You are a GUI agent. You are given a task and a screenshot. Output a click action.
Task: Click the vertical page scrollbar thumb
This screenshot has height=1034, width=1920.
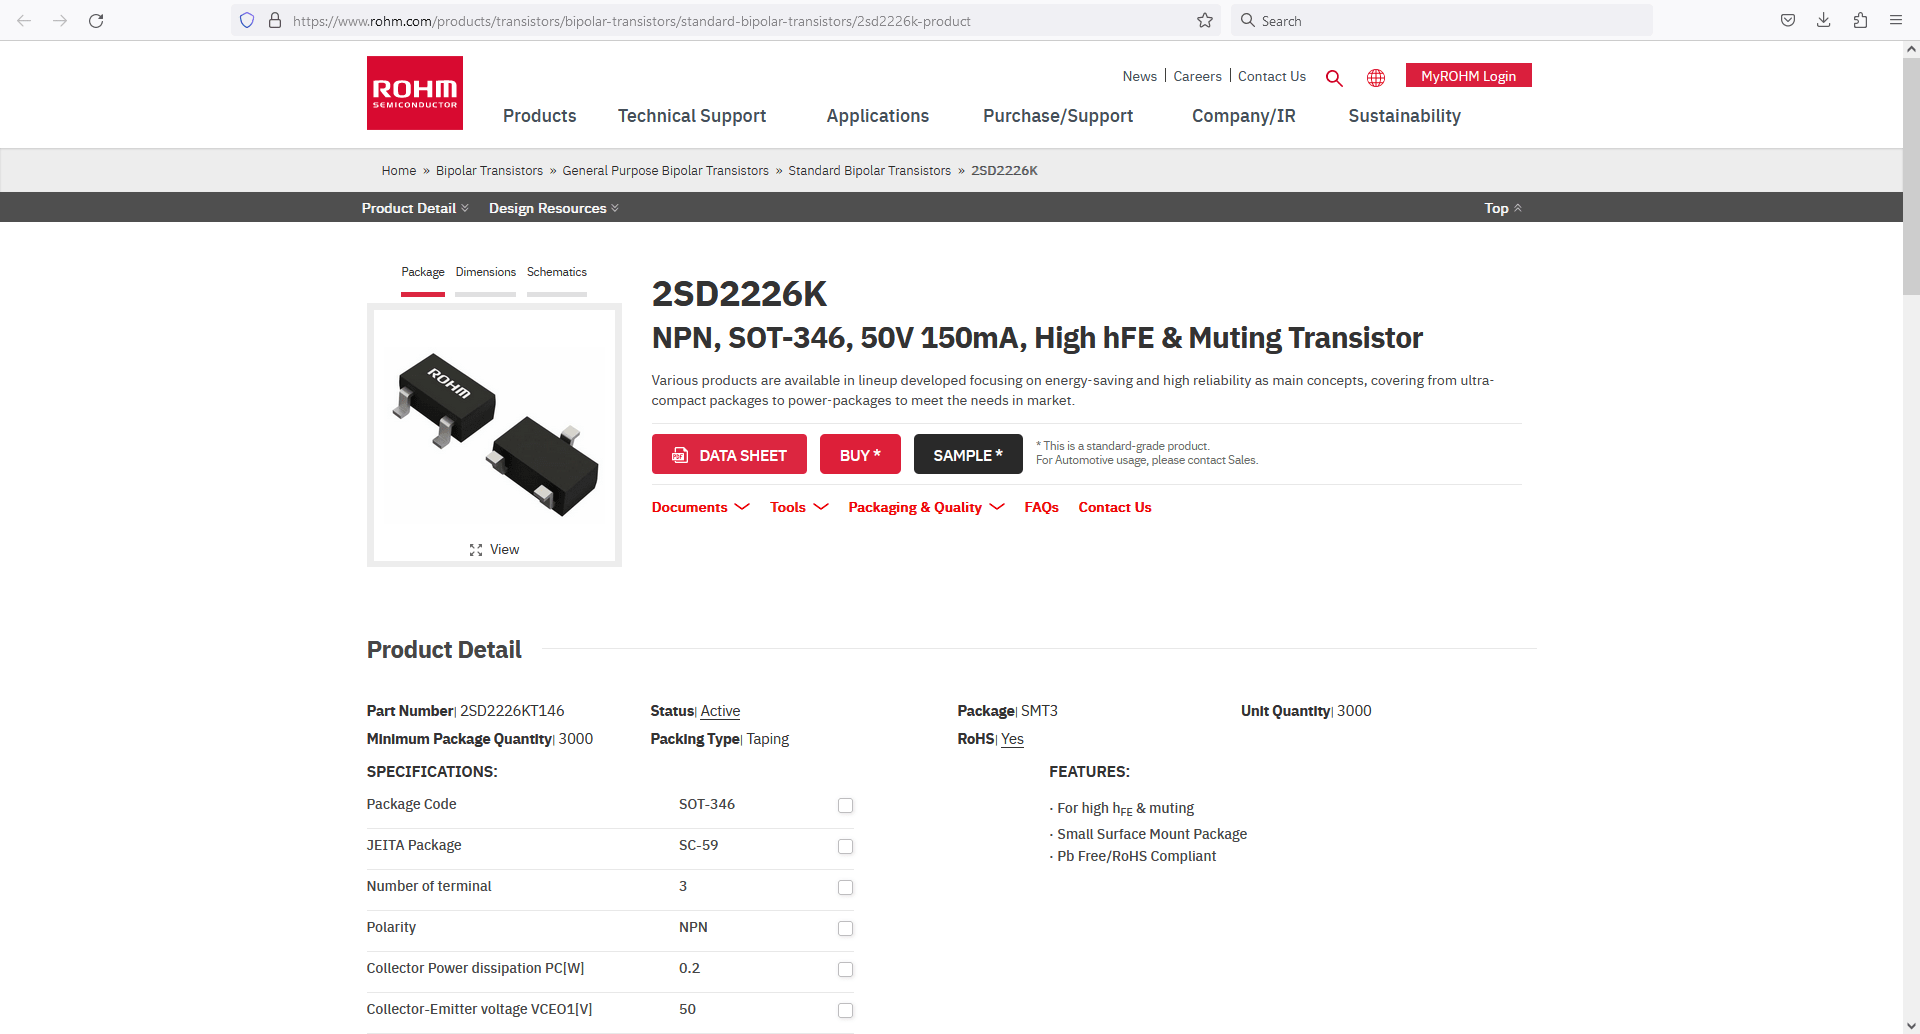coord(1911,175)
